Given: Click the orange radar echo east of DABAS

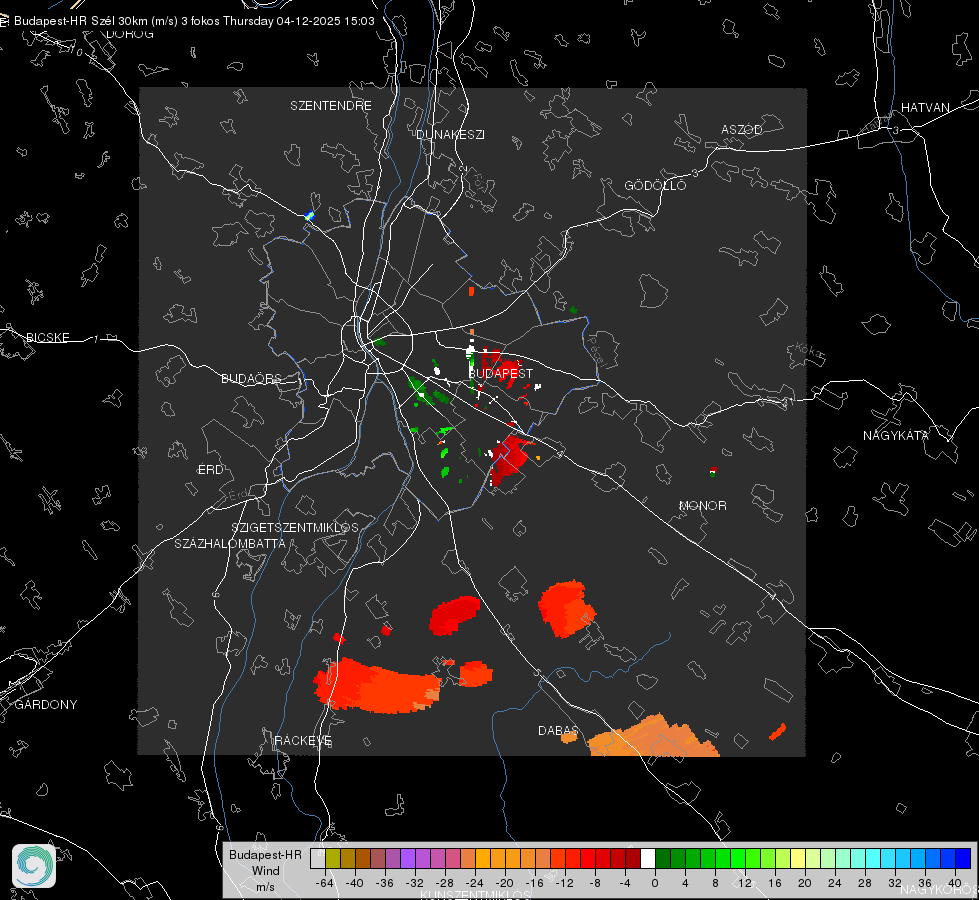Looking at the screenshot, I should 652,738.
